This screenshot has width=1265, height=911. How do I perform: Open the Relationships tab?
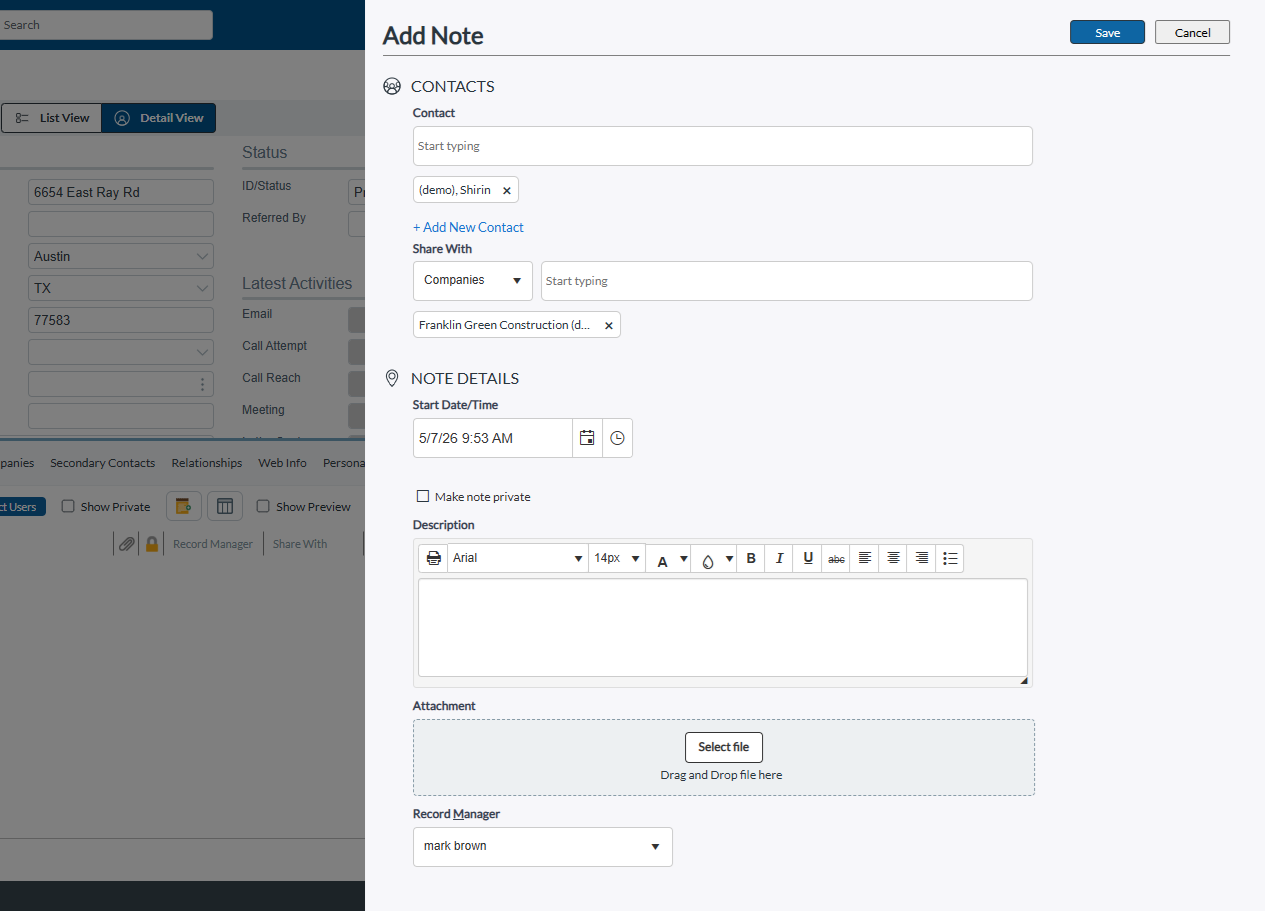(x=207, y=463)
